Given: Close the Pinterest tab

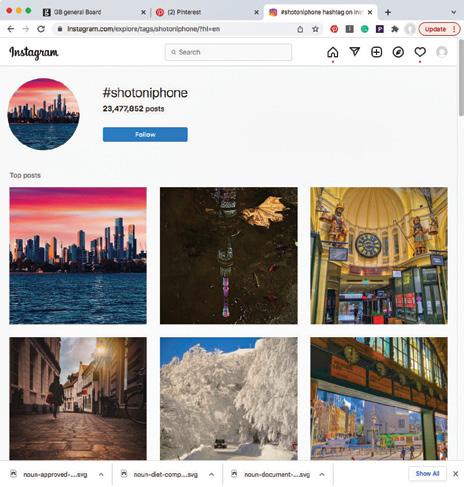Looking at the screenshot, I should (x=256, y=12).
